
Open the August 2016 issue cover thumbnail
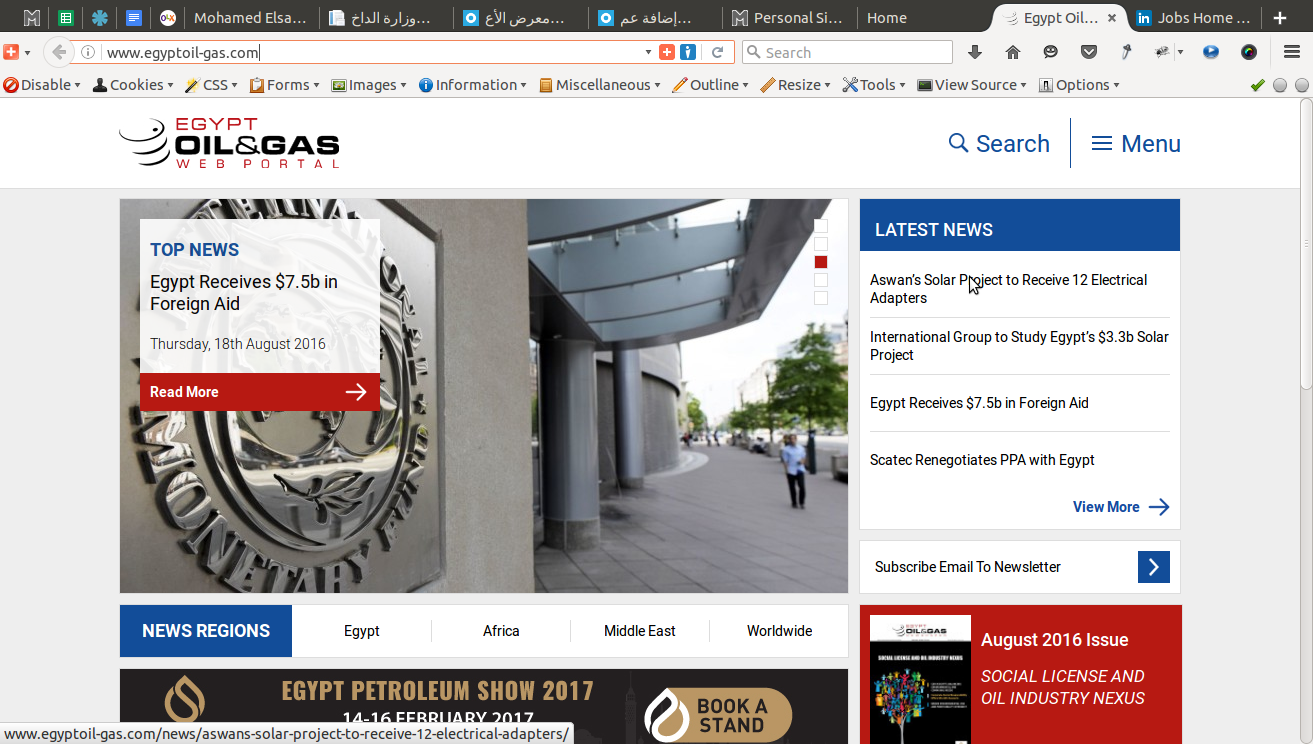(920, 679)
